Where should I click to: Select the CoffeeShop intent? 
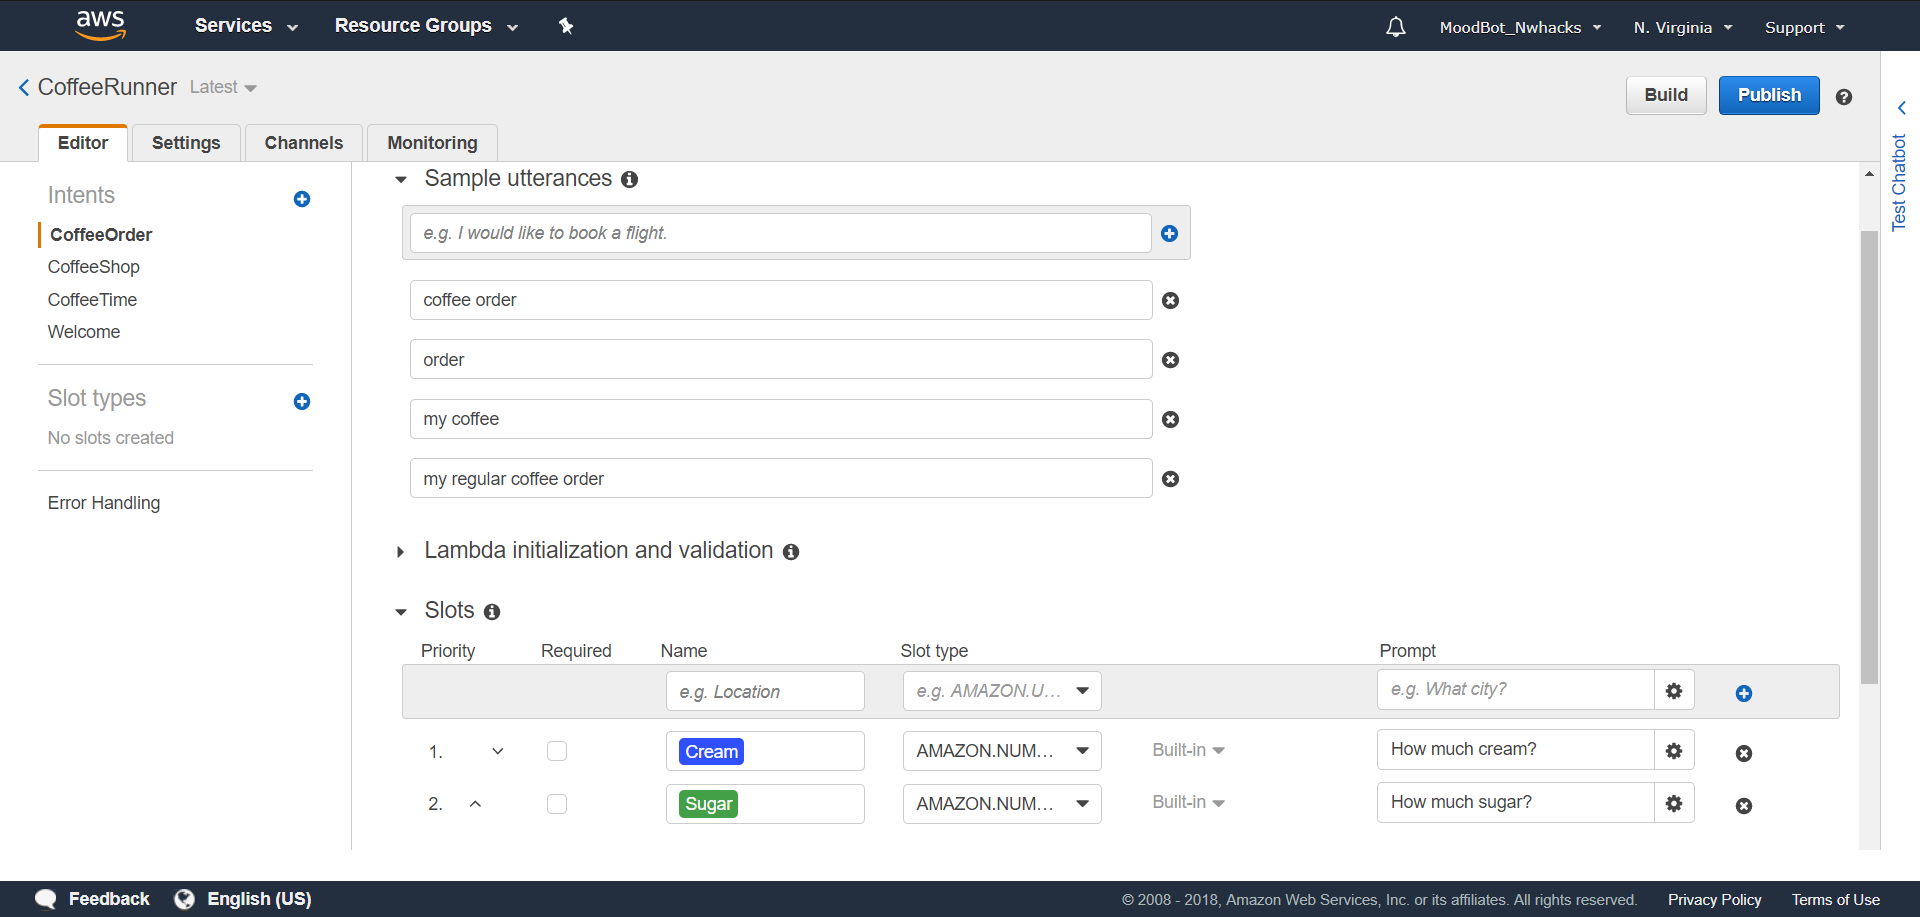(94, 267)
